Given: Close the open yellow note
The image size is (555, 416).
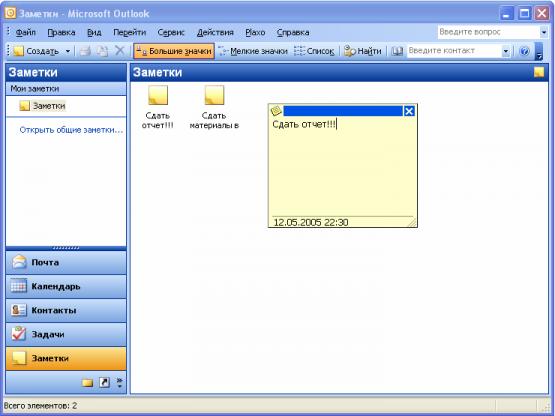Looking at the screenshot, I should 409,111.
